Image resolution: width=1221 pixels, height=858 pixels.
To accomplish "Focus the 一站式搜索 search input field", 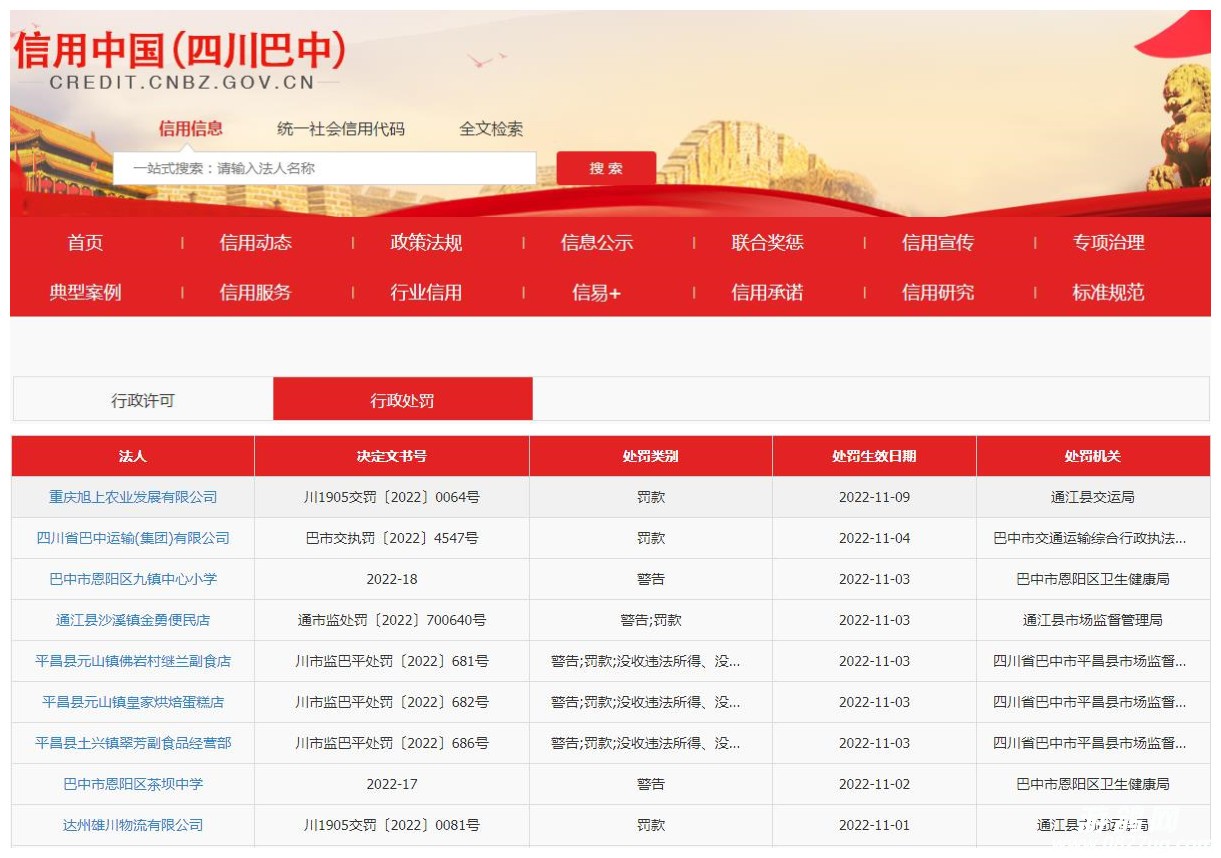I will click(325, 168).
